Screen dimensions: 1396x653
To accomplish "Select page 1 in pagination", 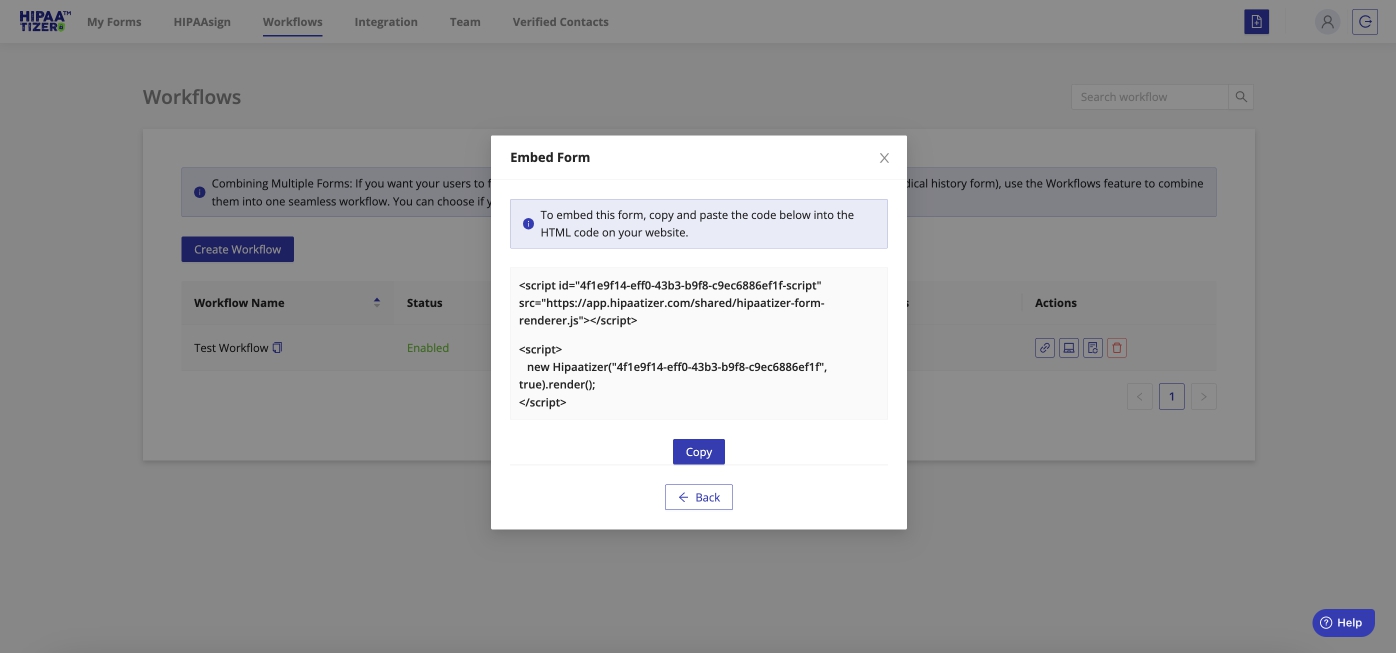I will click(x=1172, y=397).
